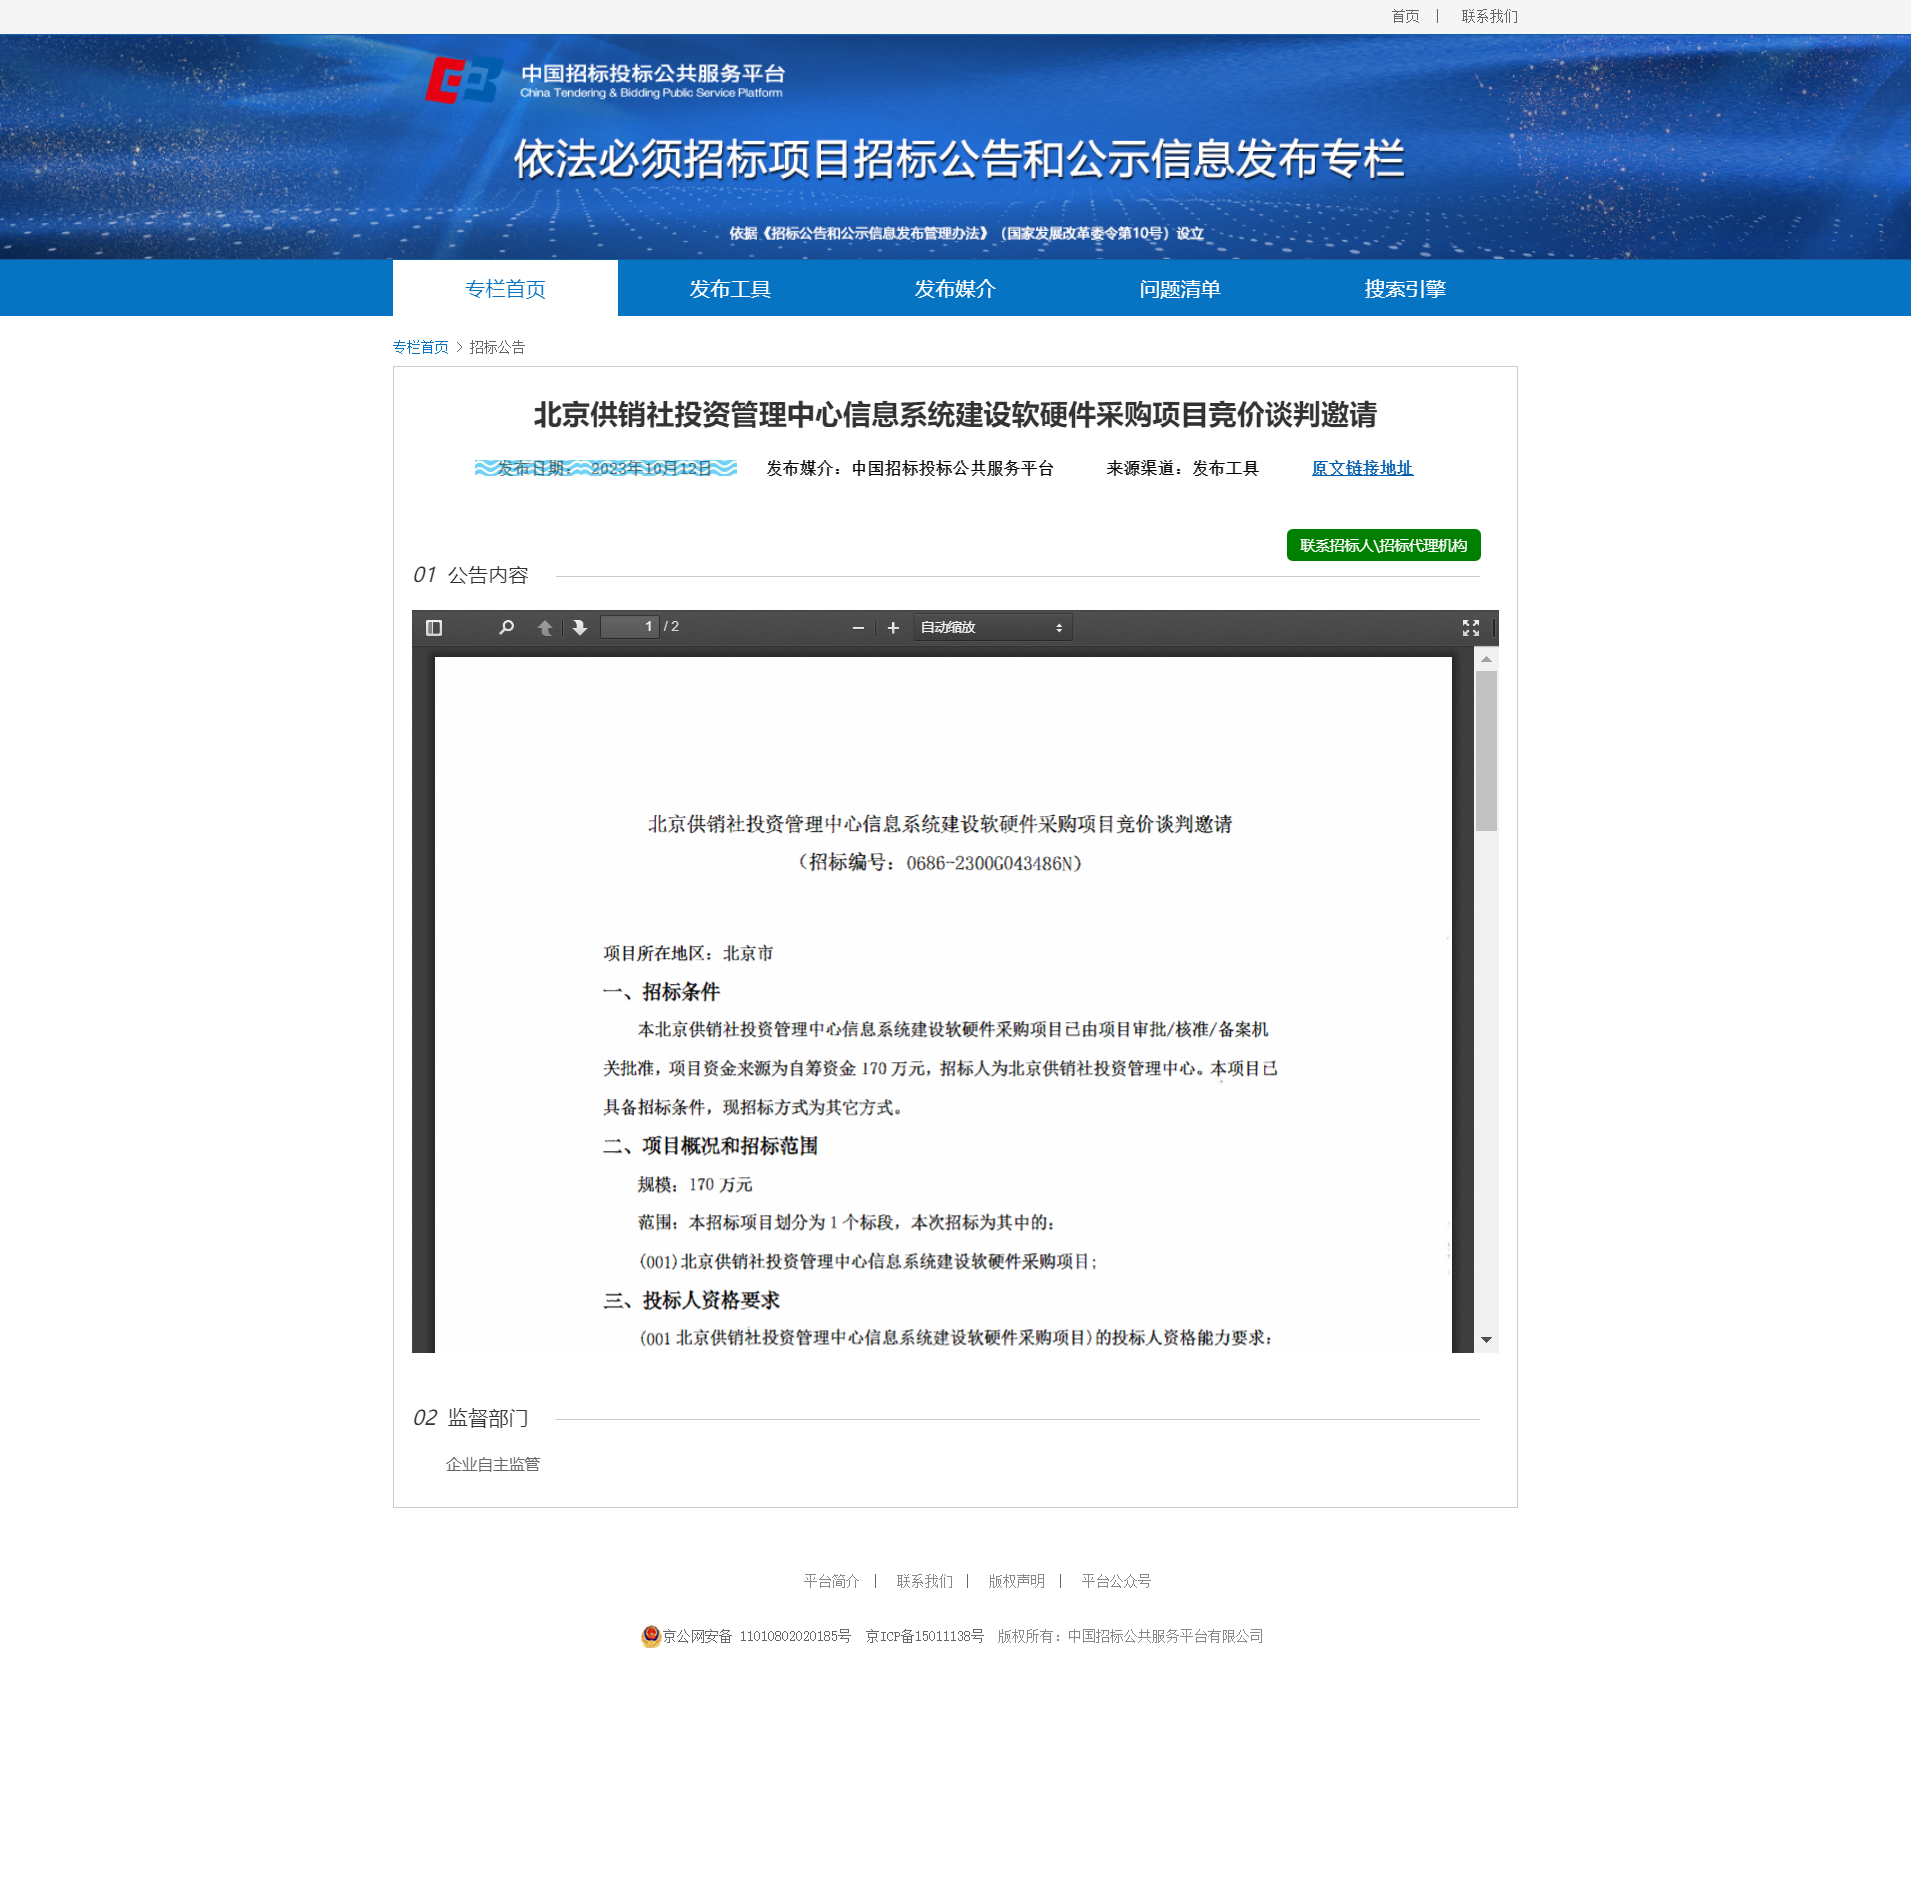The height and width of the screenshot is (1883, 1911).
Task: Open the 问题清单 navigation tab
Action: (1180, 289)
